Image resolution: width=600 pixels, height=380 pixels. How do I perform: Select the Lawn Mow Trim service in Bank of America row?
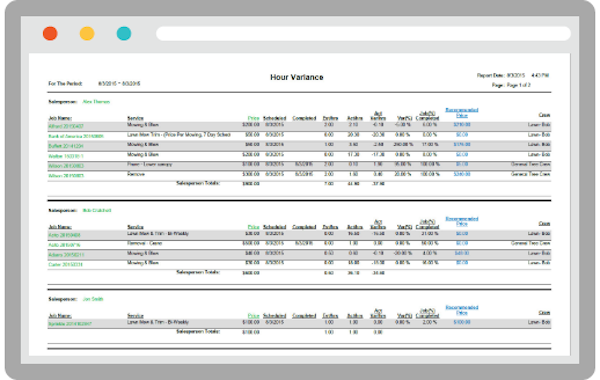[x=179, y=135]
